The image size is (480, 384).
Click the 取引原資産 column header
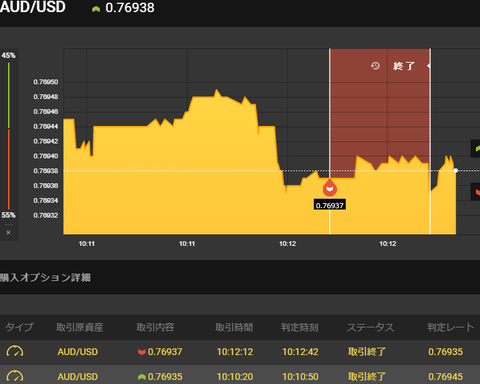coord(79,327)
